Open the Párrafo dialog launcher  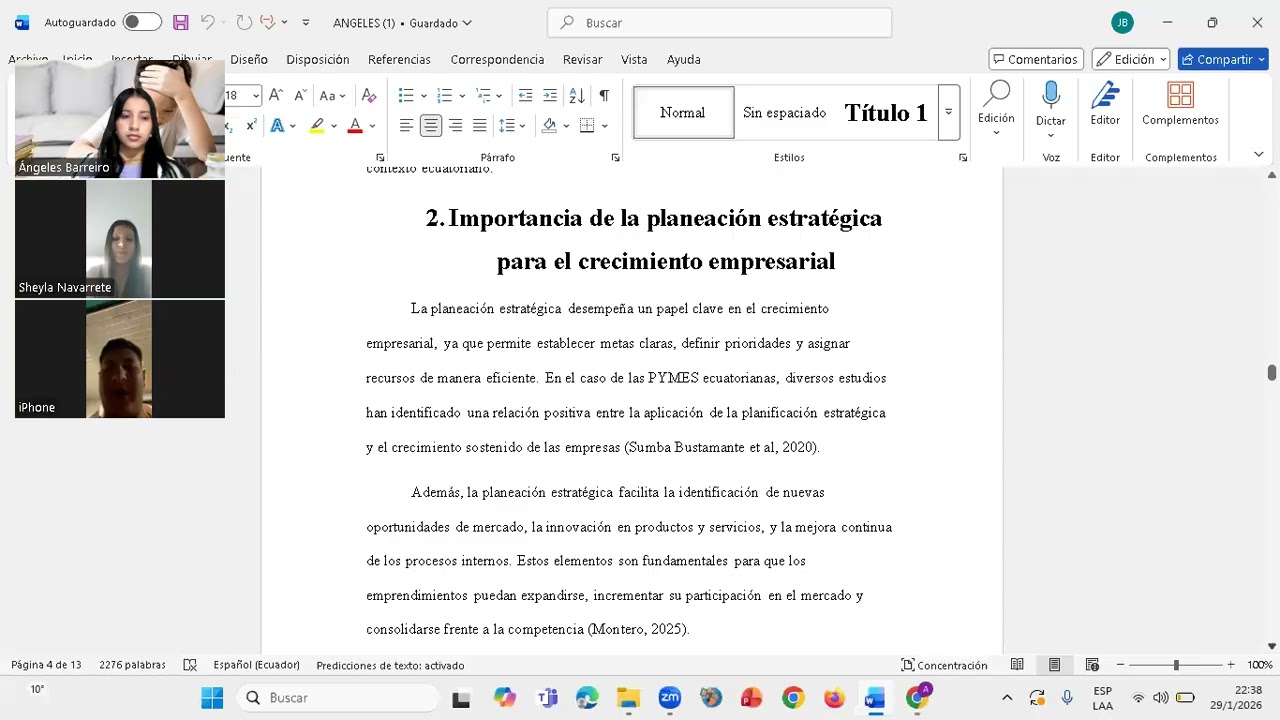coord(615,158)
